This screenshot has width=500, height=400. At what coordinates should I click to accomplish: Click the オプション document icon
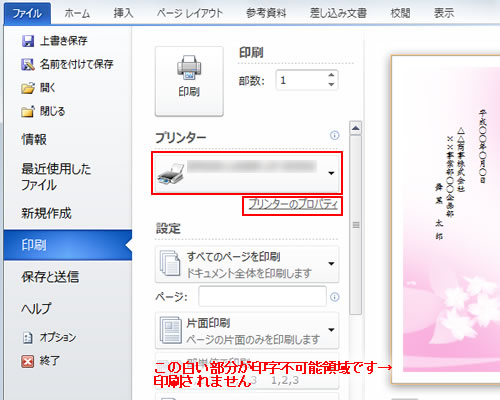(28, 337)
